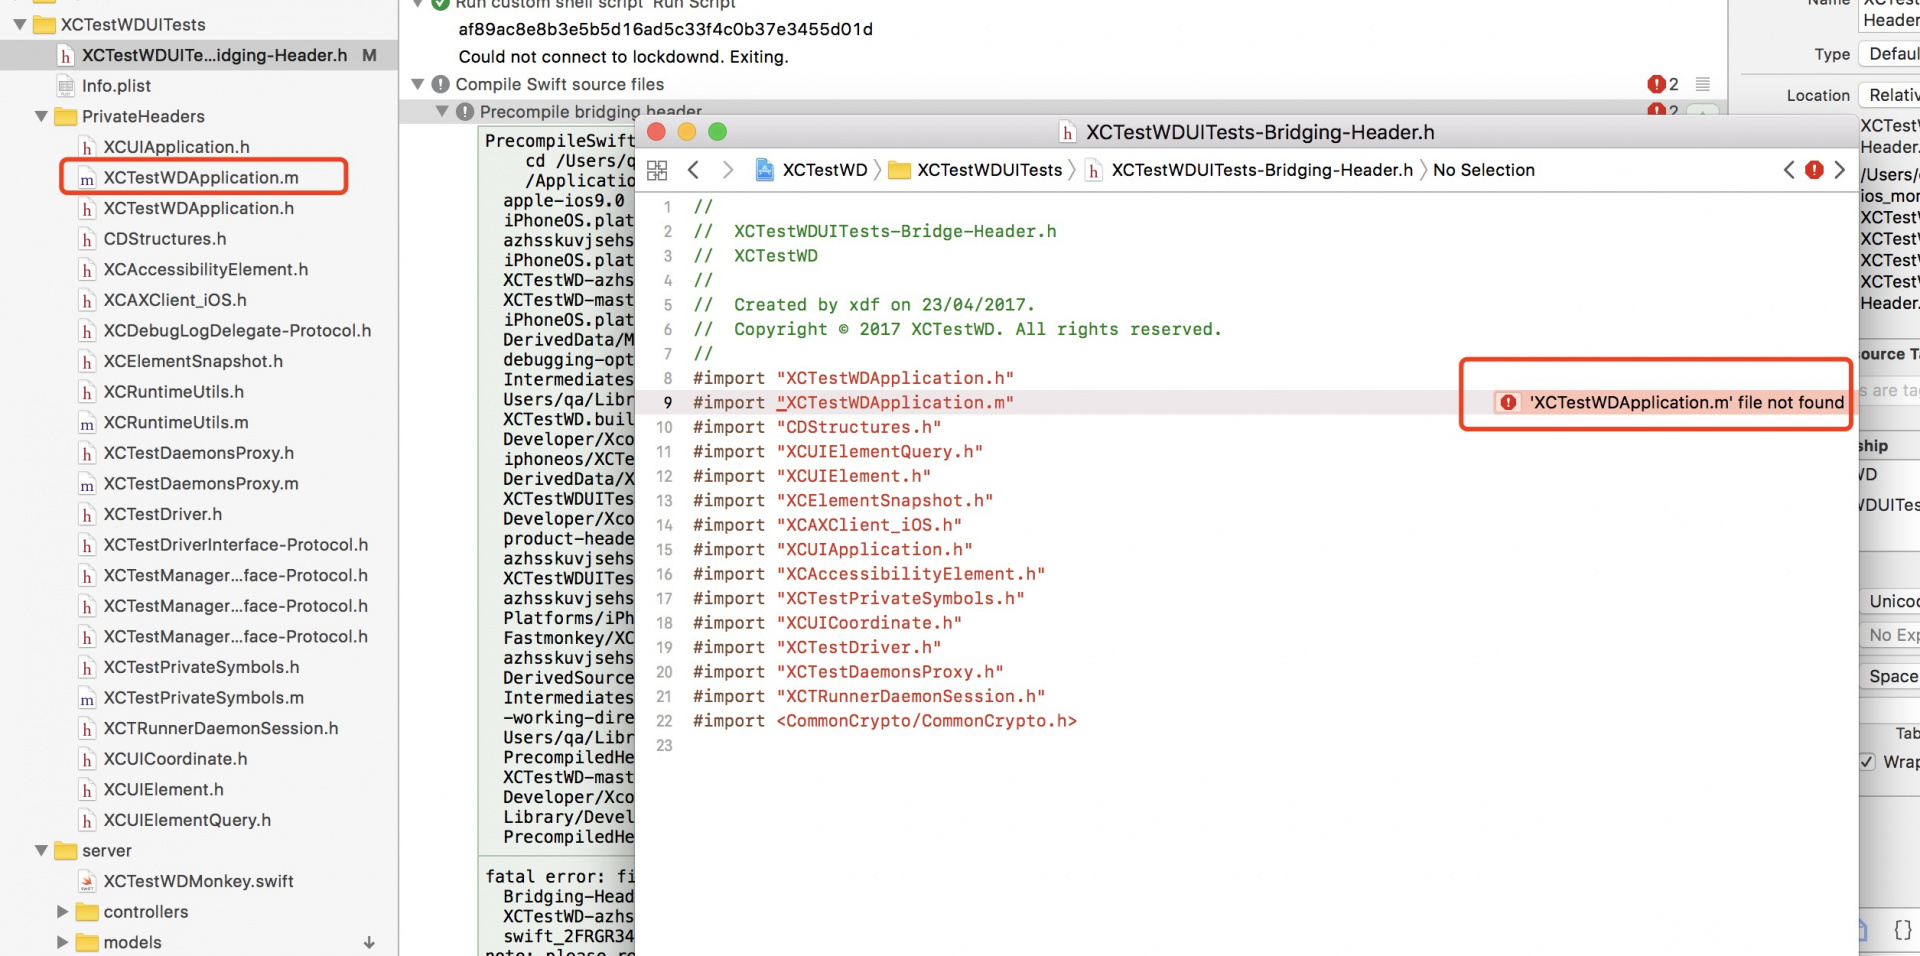Open XCTestDriverInterface-Protocol.h file

coord(235,545)
